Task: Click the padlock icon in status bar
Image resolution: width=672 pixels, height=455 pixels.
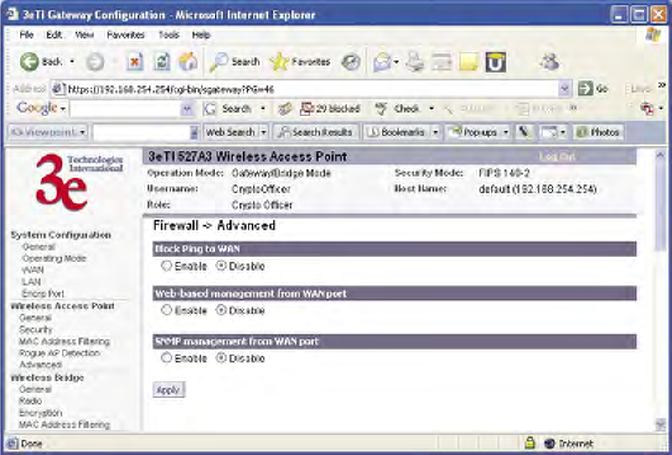Action: pos(530,443)
